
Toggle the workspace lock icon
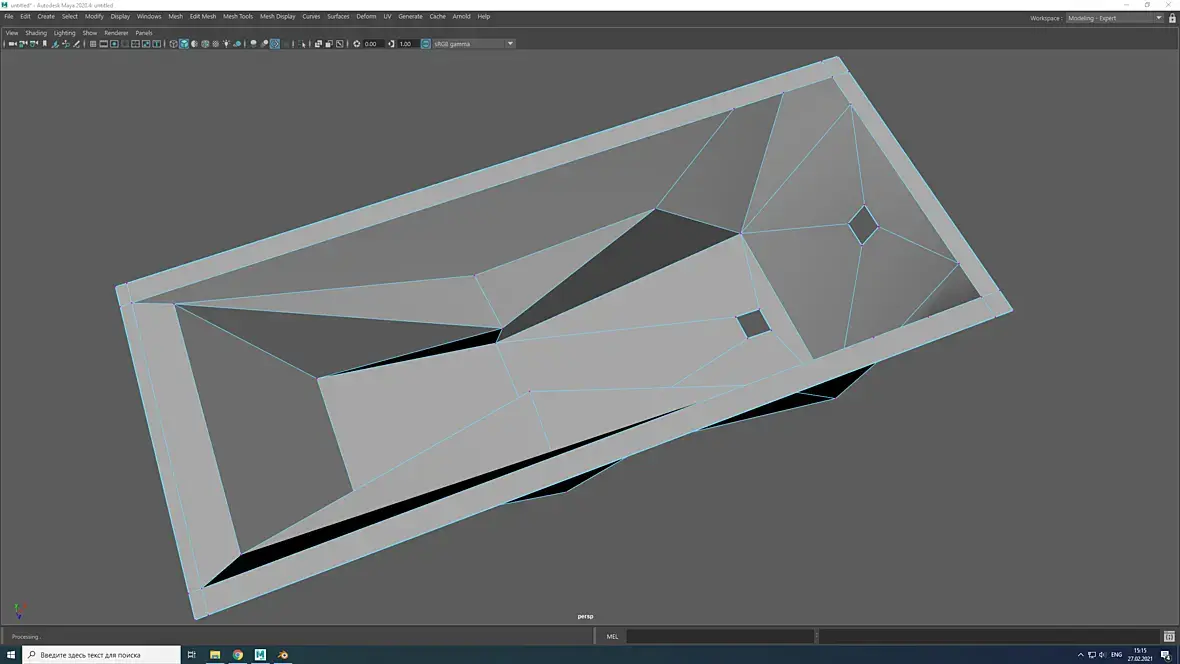(x=1172, y=18)
